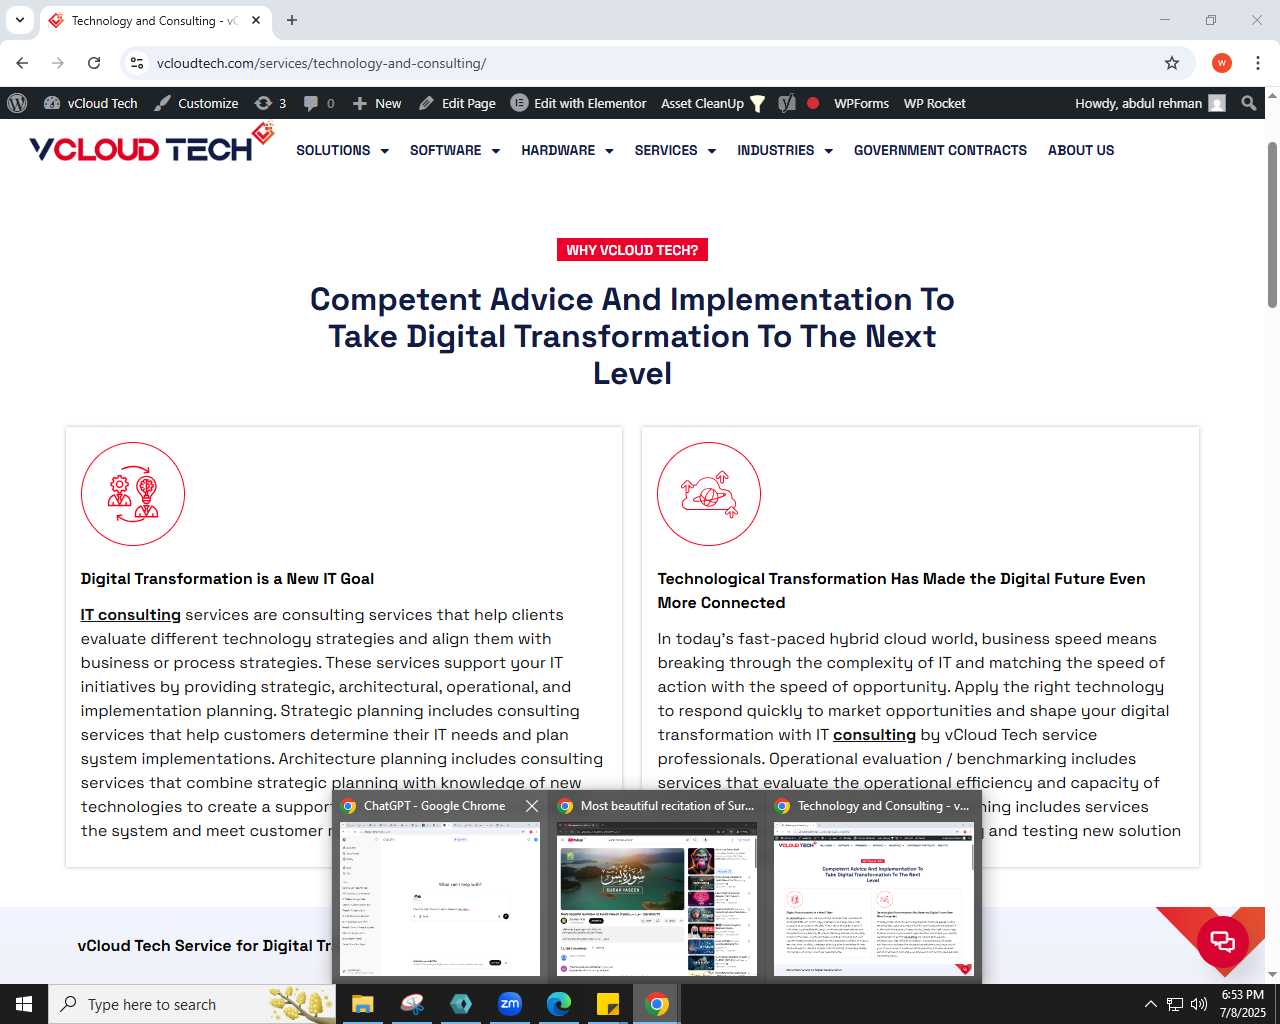Click the admin bar search magnifier
1280x1024 pixels.
pyautogui.click(x=1249, y=103)
